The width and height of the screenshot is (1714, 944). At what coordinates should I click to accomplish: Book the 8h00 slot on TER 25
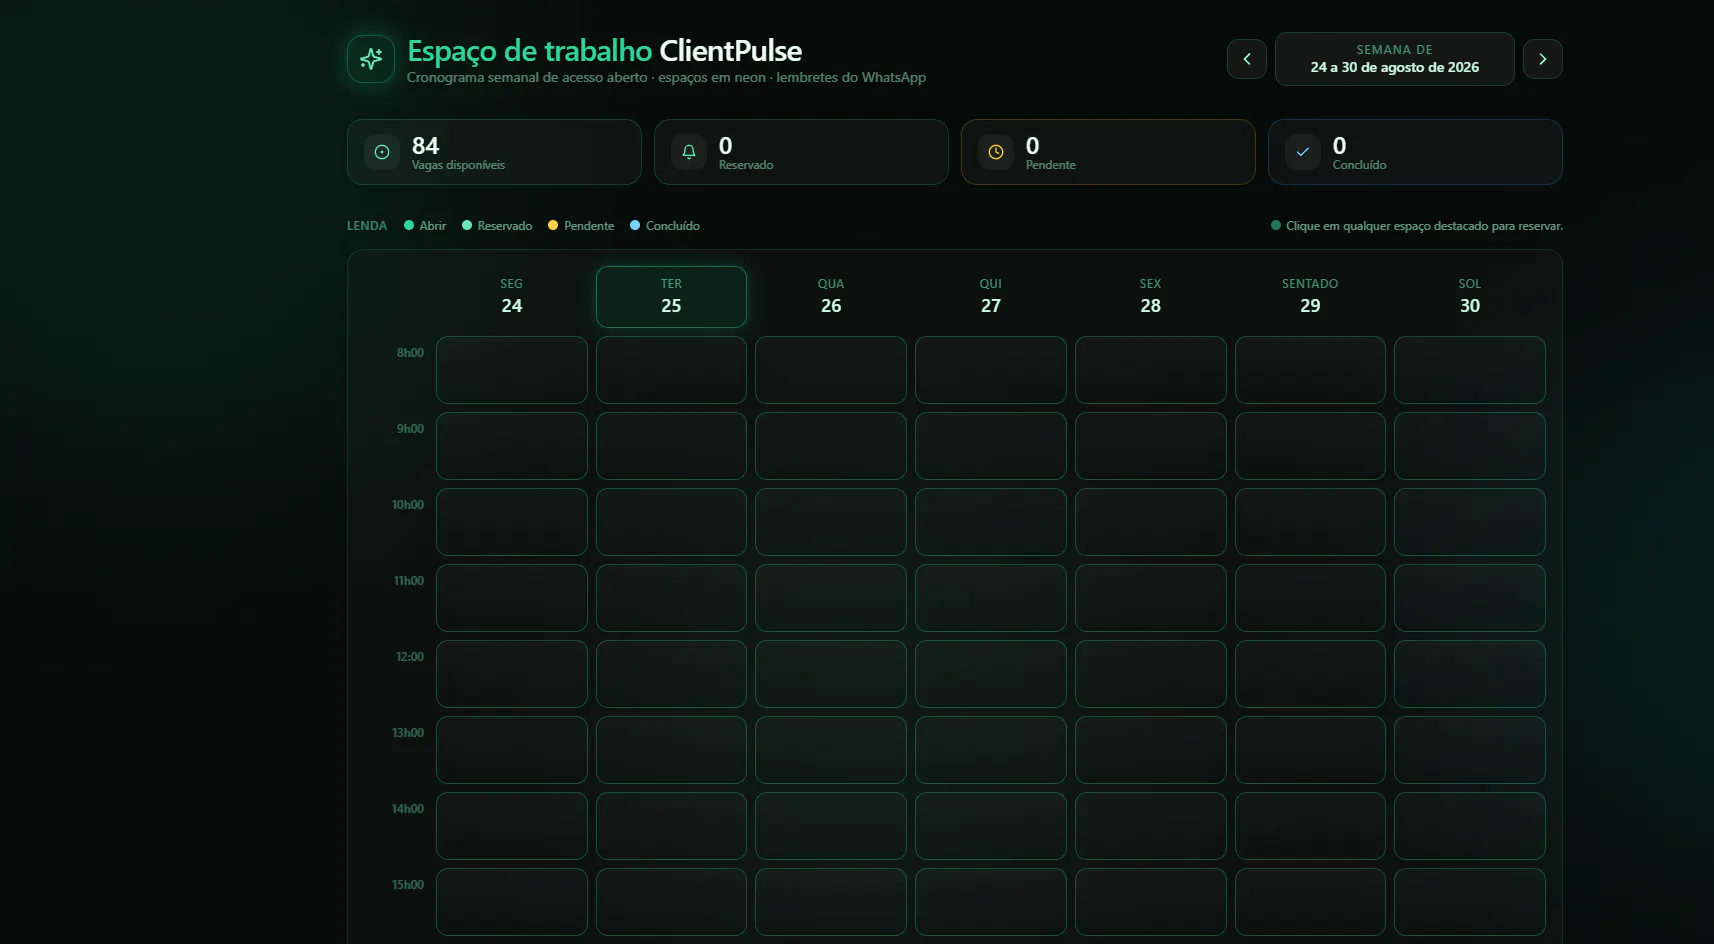pos(671,370)
